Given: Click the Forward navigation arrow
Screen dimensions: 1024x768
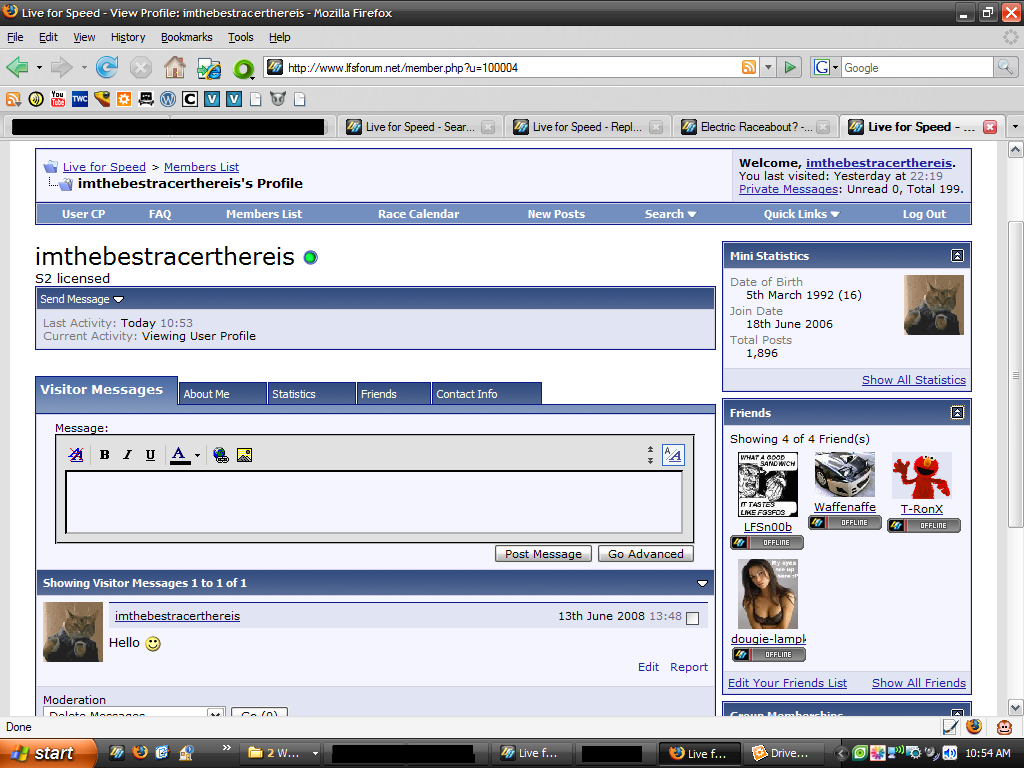Looking at the screenshot, I should [x=61, y=67].
